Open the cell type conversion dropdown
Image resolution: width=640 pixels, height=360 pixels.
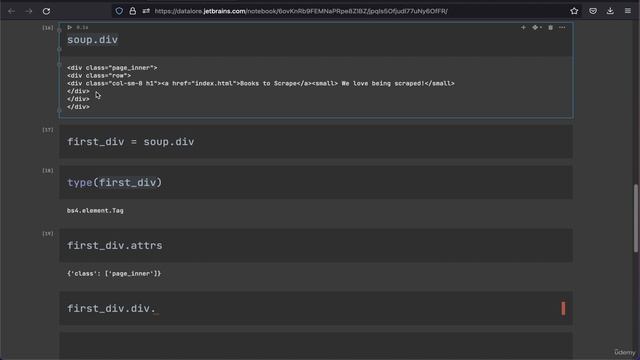537,27
